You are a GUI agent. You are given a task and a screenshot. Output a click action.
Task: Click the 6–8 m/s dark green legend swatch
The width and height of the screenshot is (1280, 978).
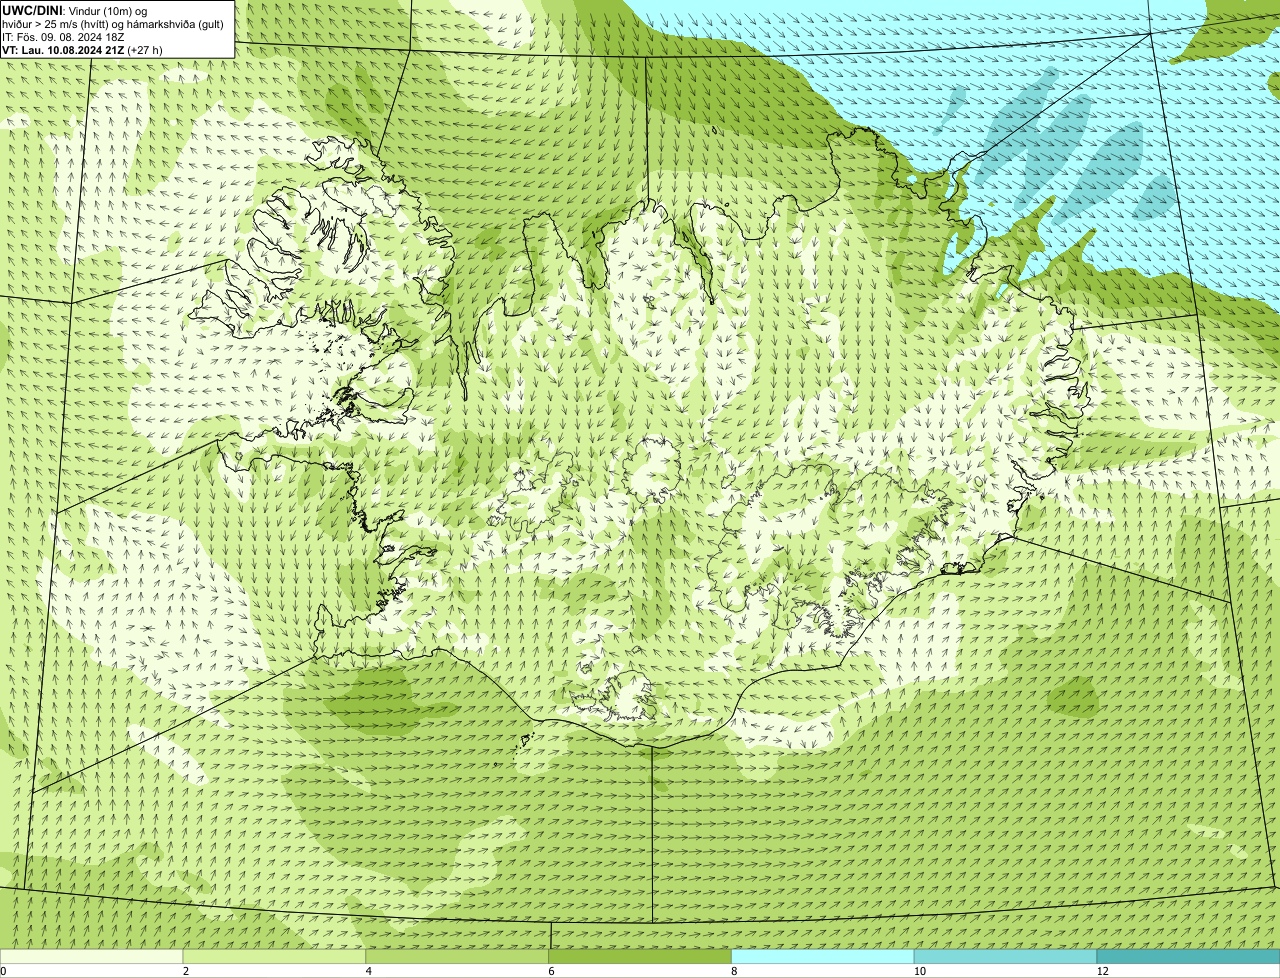click(640, 957)
